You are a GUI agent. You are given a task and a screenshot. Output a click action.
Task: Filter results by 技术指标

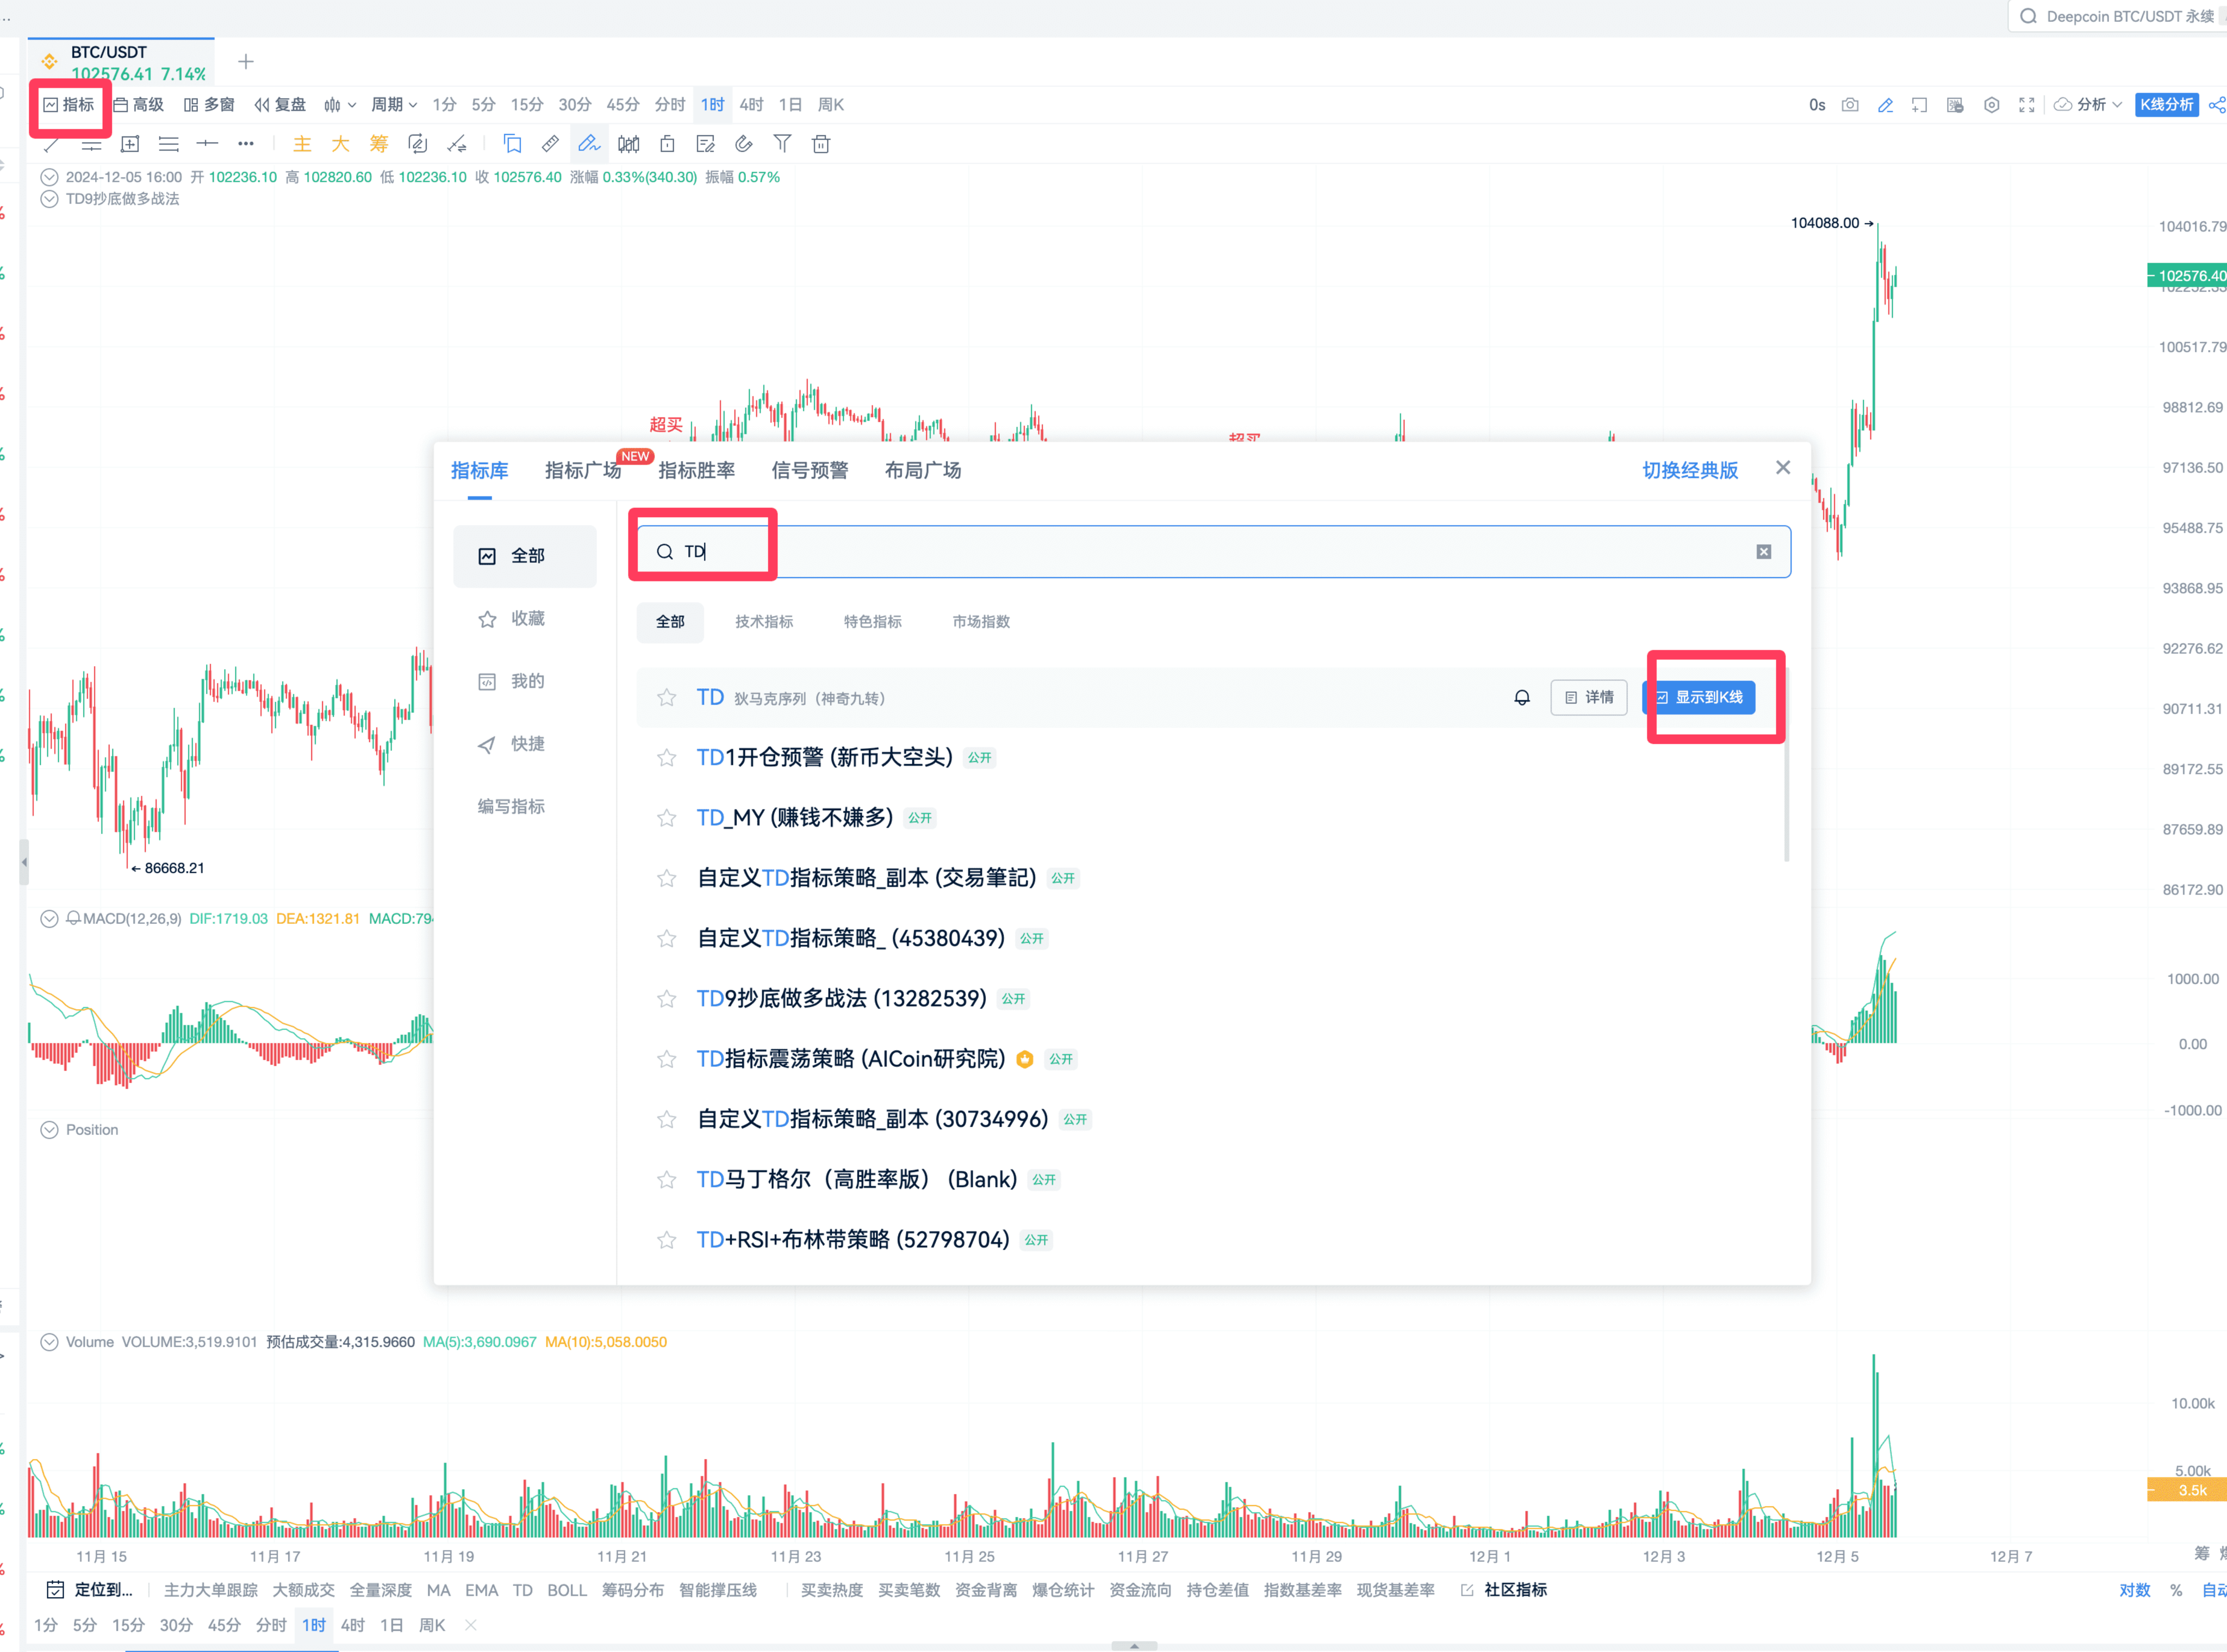[764, 622]
